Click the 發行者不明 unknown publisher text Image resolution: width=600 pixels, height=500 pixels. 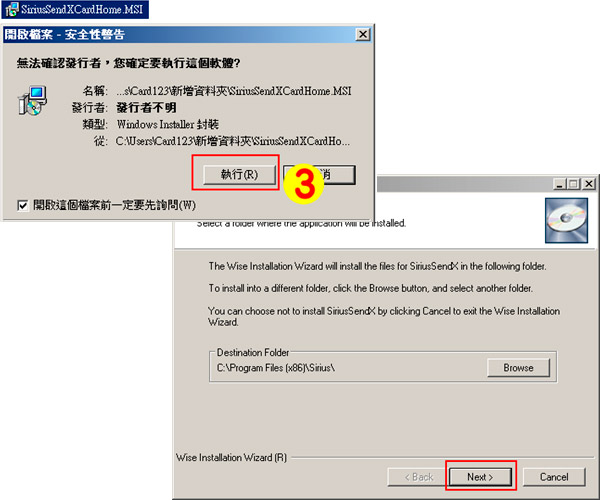tap(147, 108)
